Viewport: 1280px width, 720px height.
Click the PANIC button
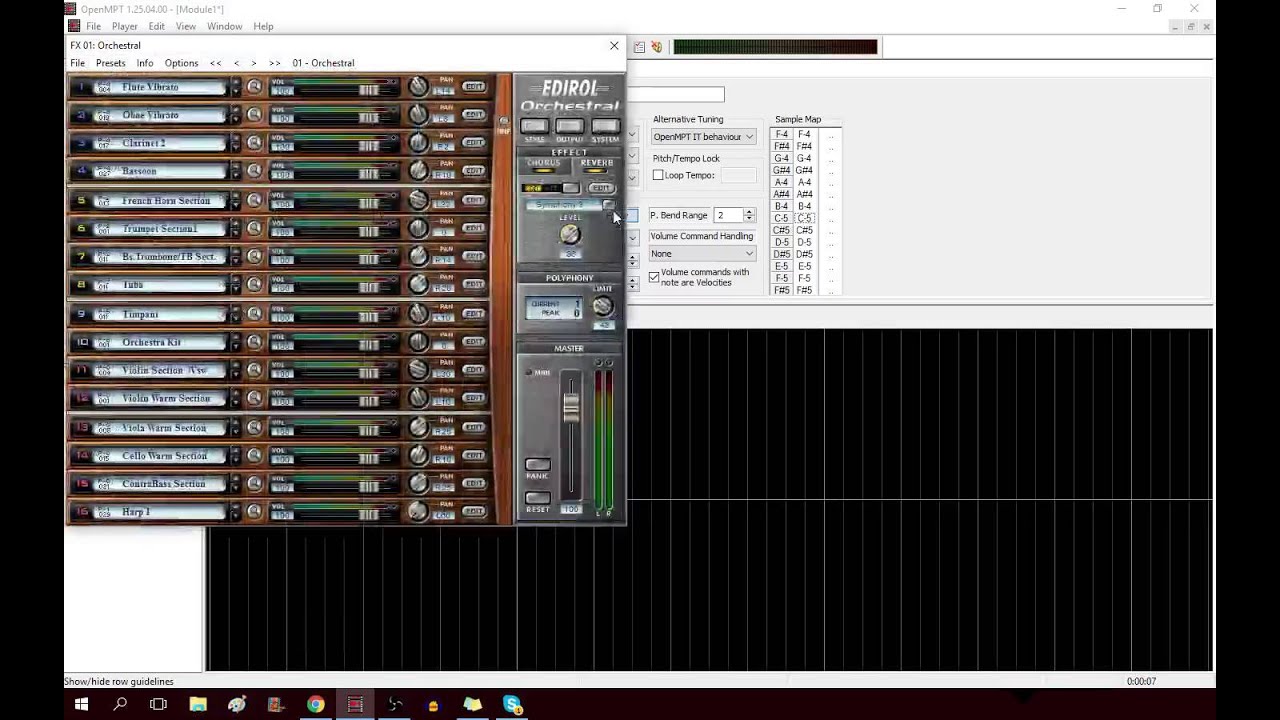(x=538, y=465)
